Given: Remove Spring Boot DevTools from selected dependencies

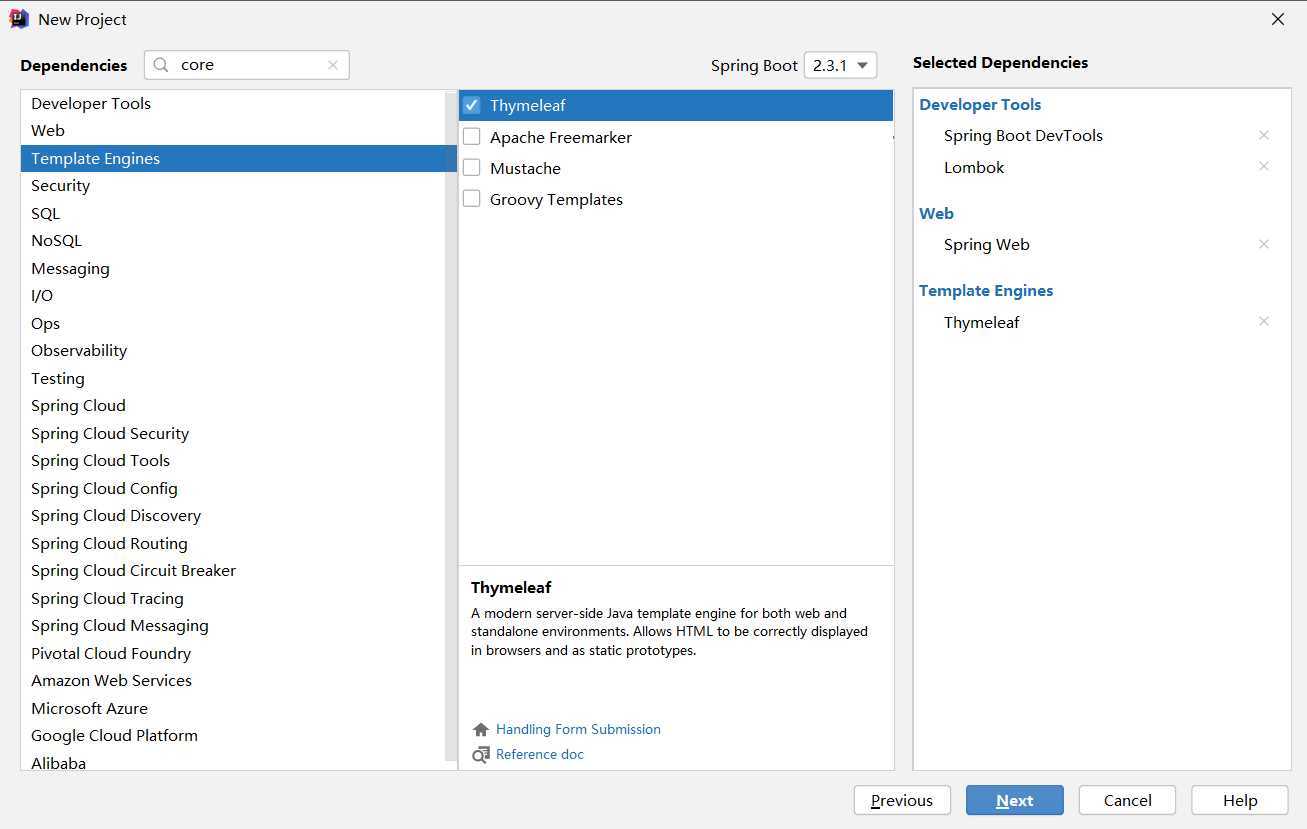Looking at the screenshot, I should 1264,136.
